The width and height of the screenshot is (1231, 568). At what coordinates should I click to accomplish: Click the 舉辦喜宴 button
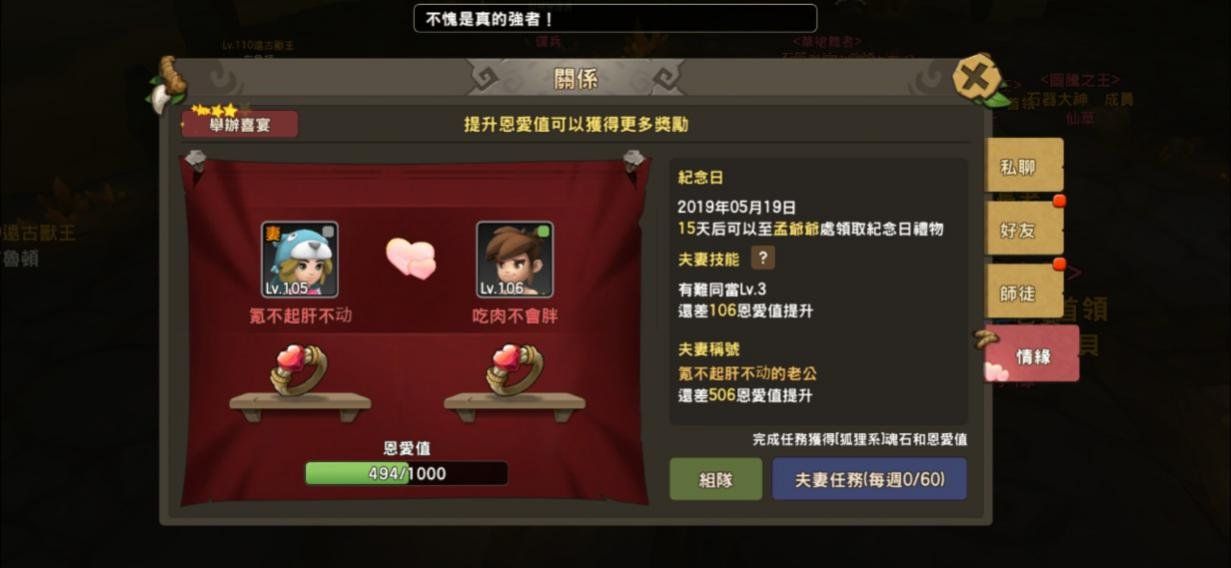click(x=240, y=124)
